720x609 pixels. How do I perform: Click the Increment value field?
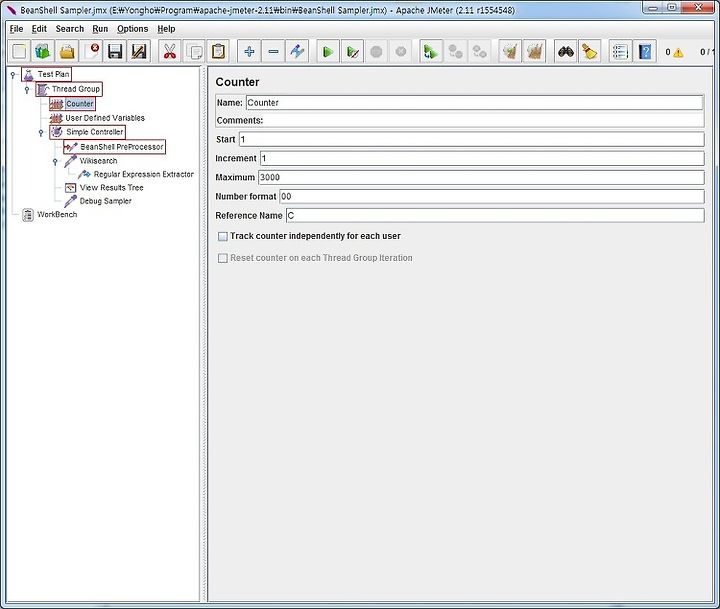[x=482, y=158]
